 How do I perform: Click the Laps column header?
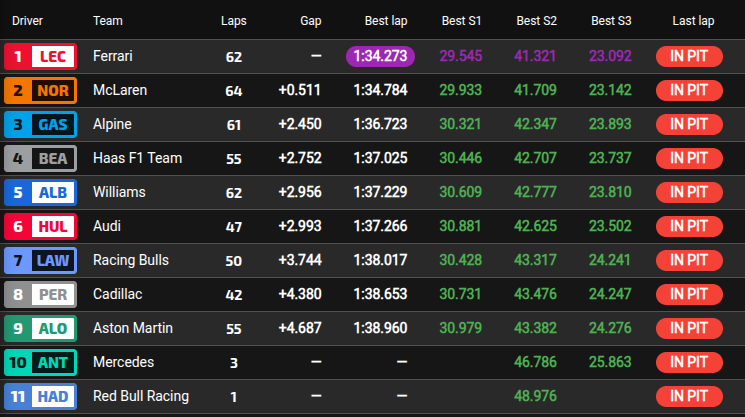coord(233,21)
